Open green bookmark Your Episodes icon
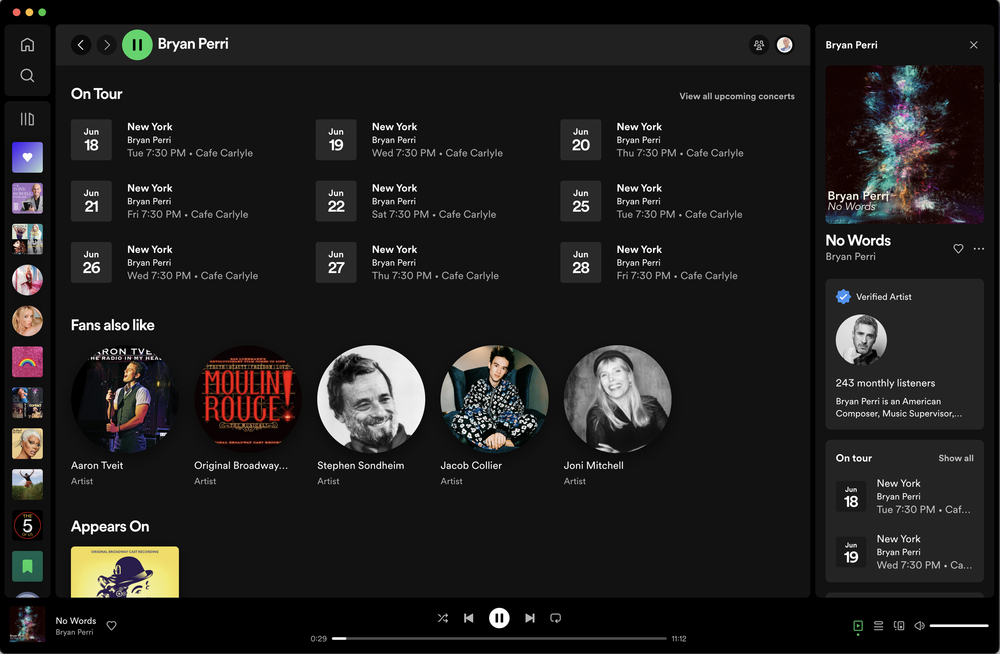The image size is (1000, 654). point(27,566)
